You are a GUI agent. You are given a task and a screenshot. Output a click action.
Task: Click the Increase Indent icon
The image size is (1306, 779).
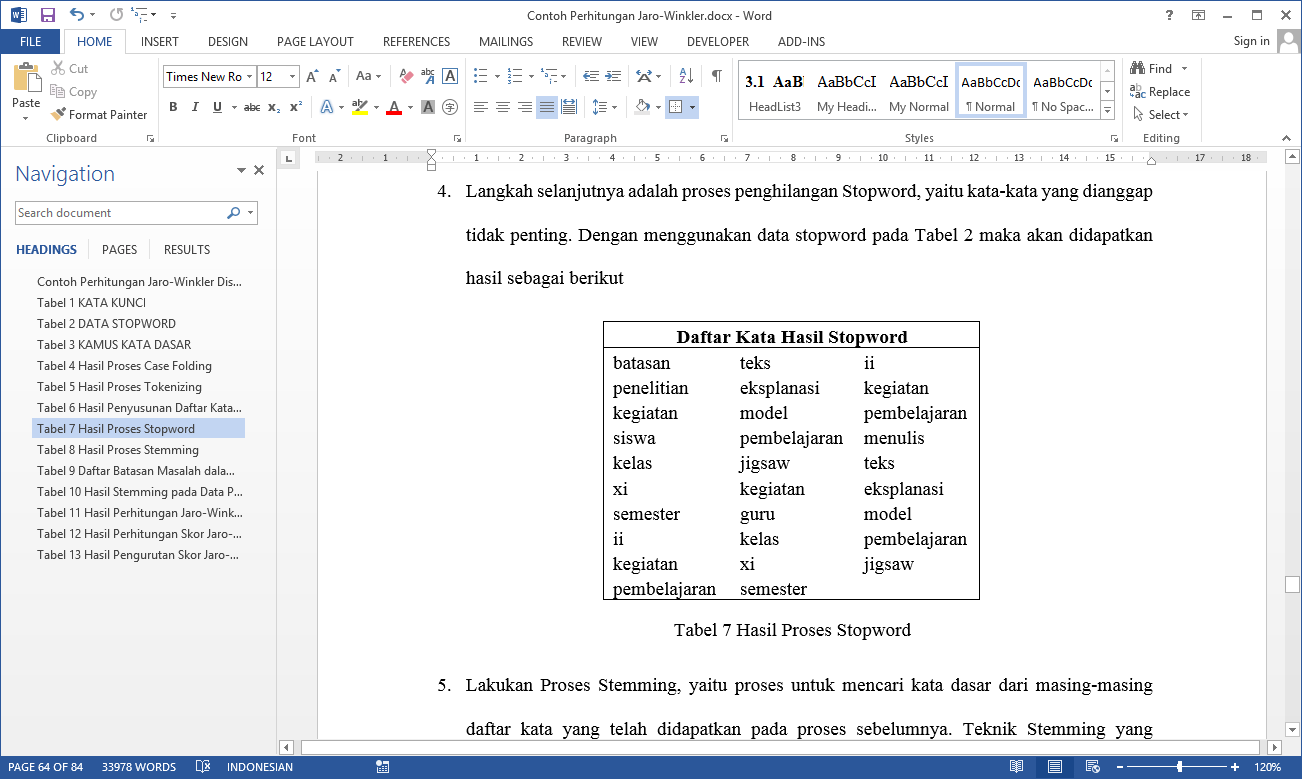click(x=612, y=76)
